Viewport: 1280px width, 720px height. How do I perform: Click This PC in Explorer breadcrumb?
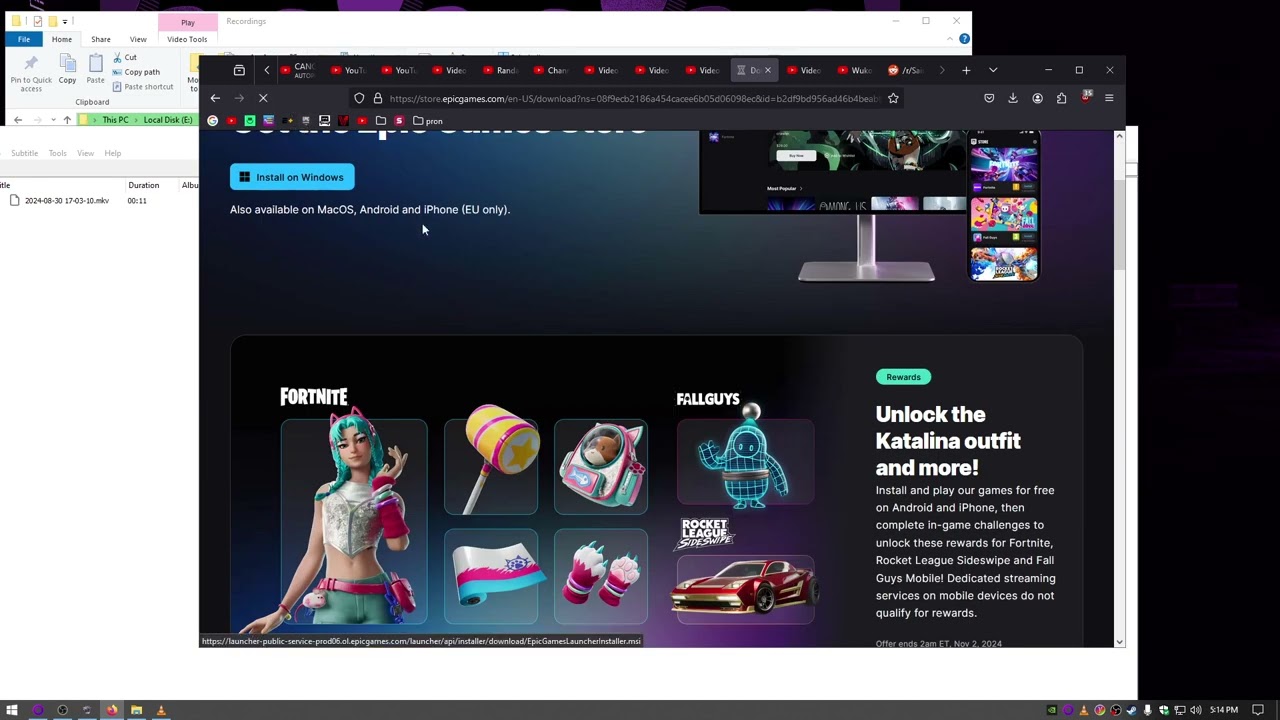(x=115, y=120)
